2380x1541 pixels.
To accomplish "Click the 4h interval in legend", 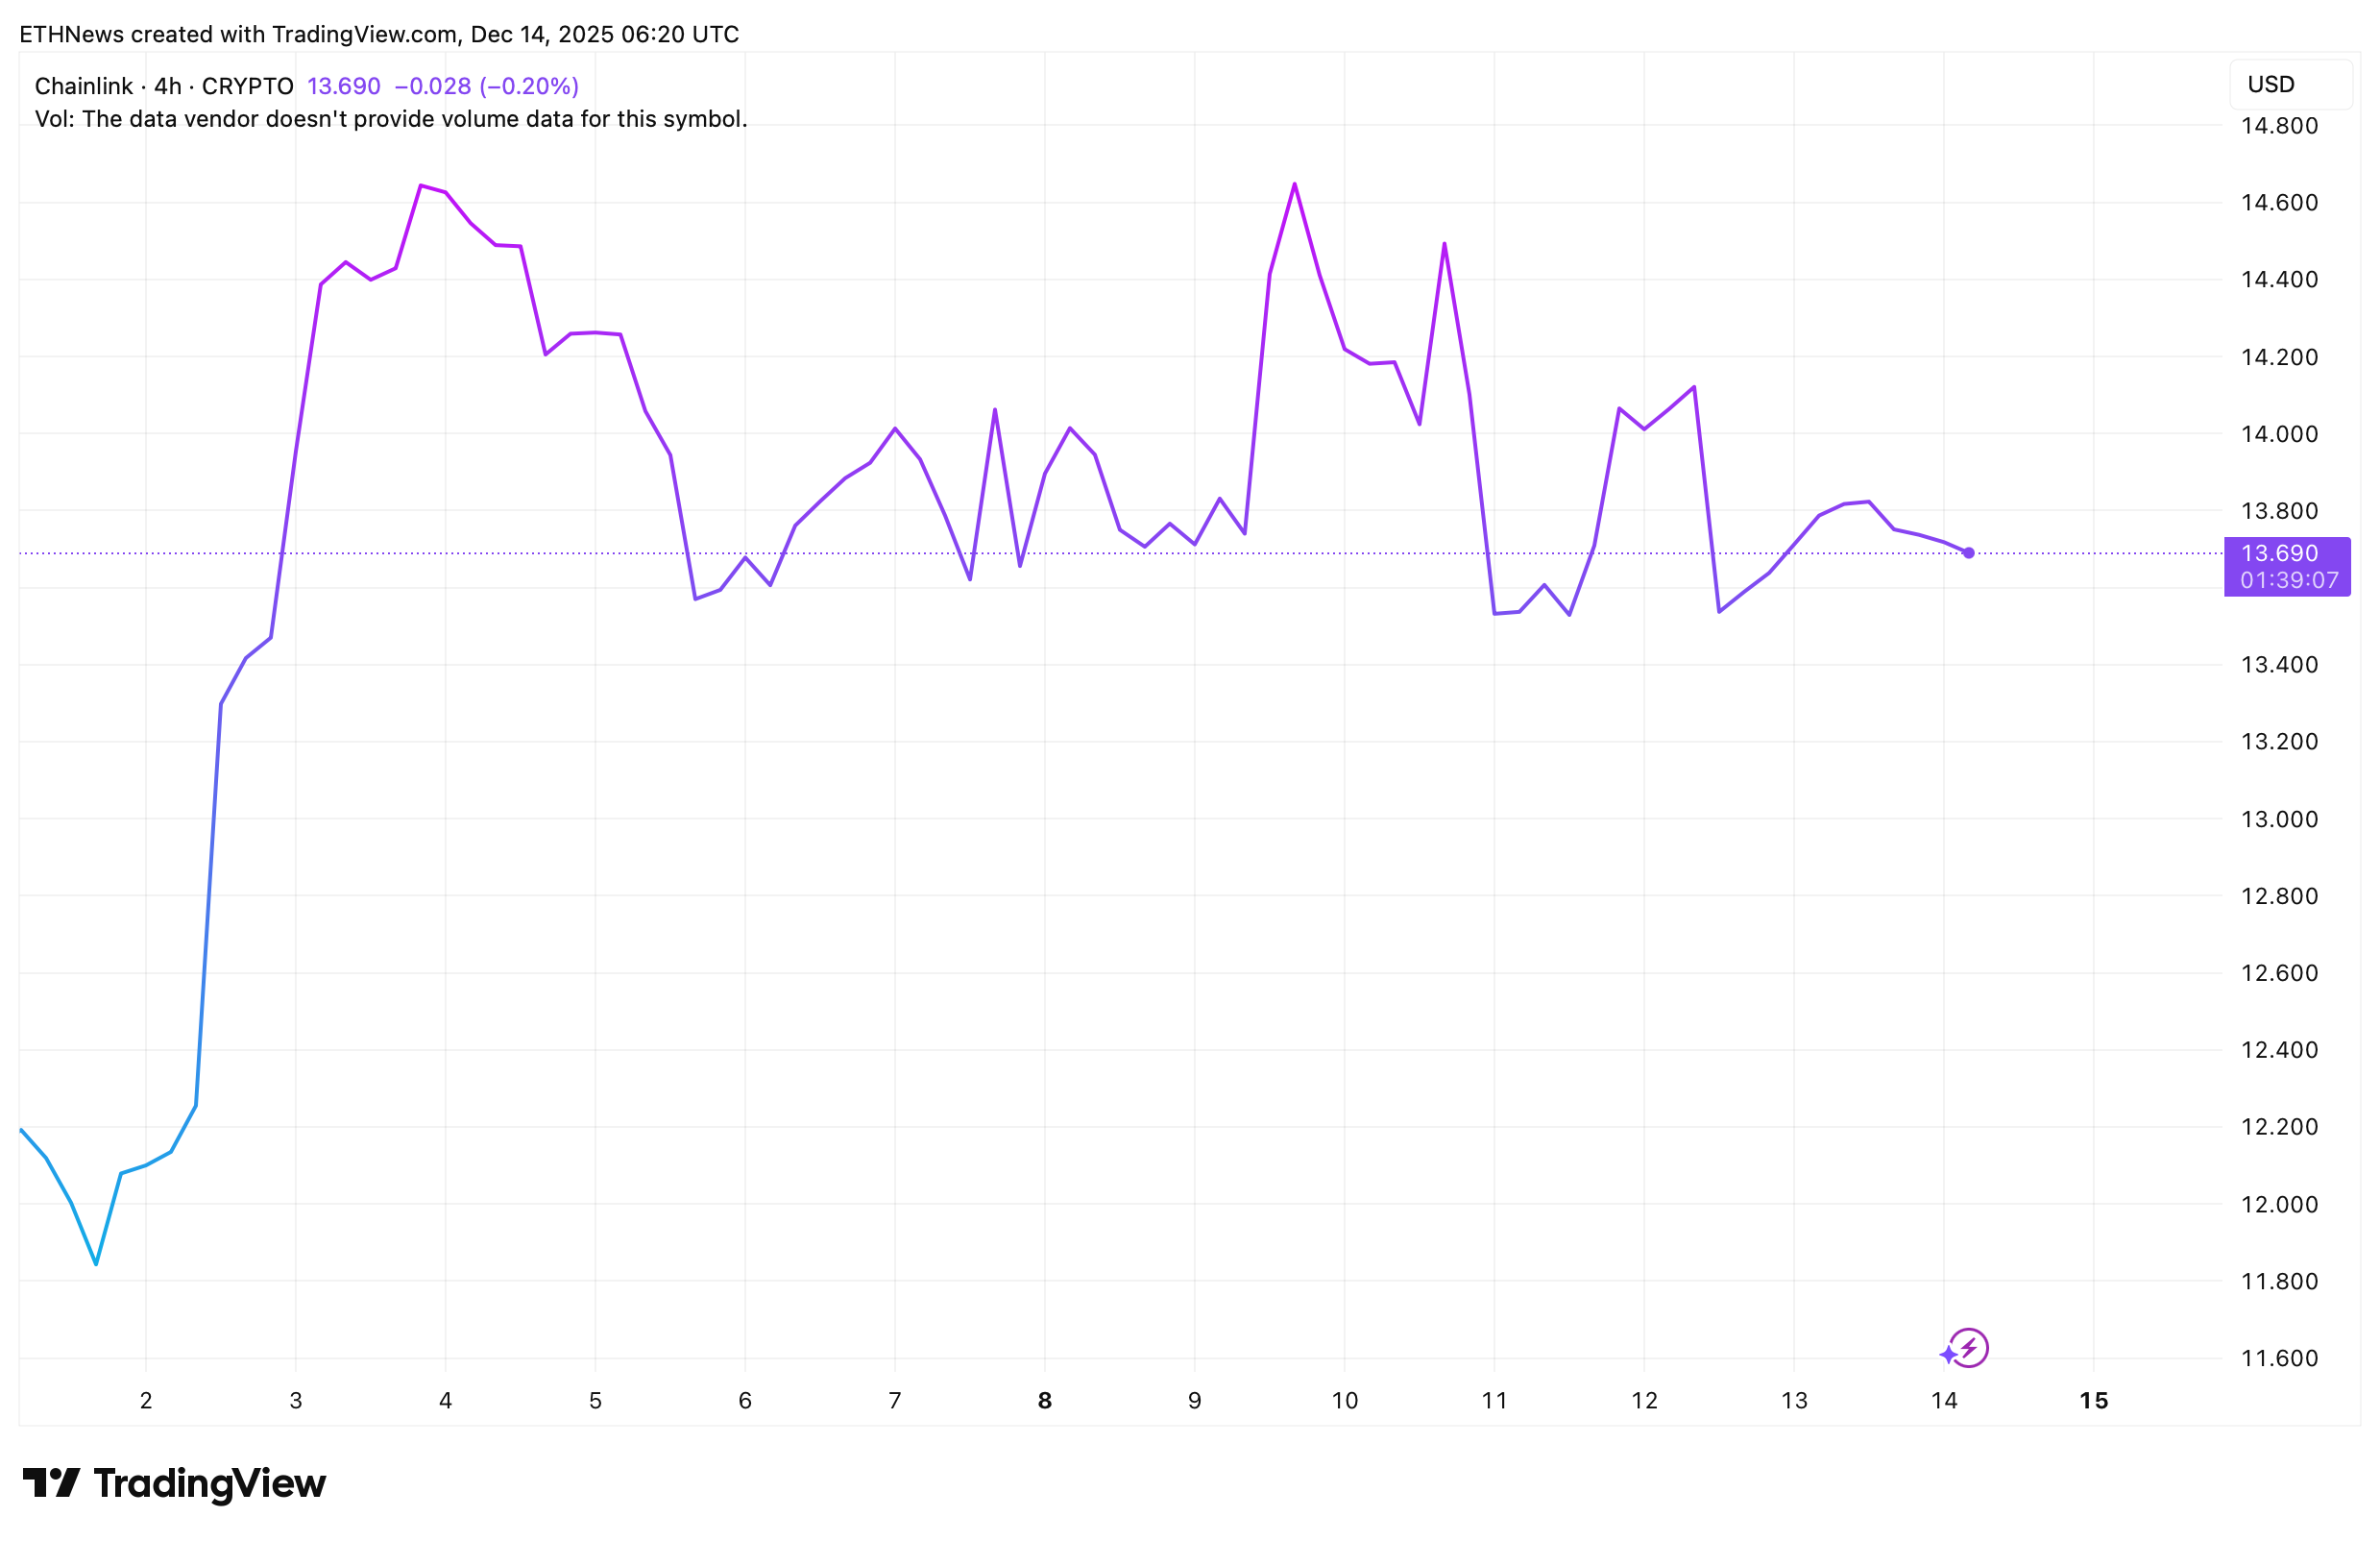I will (167, 86).
